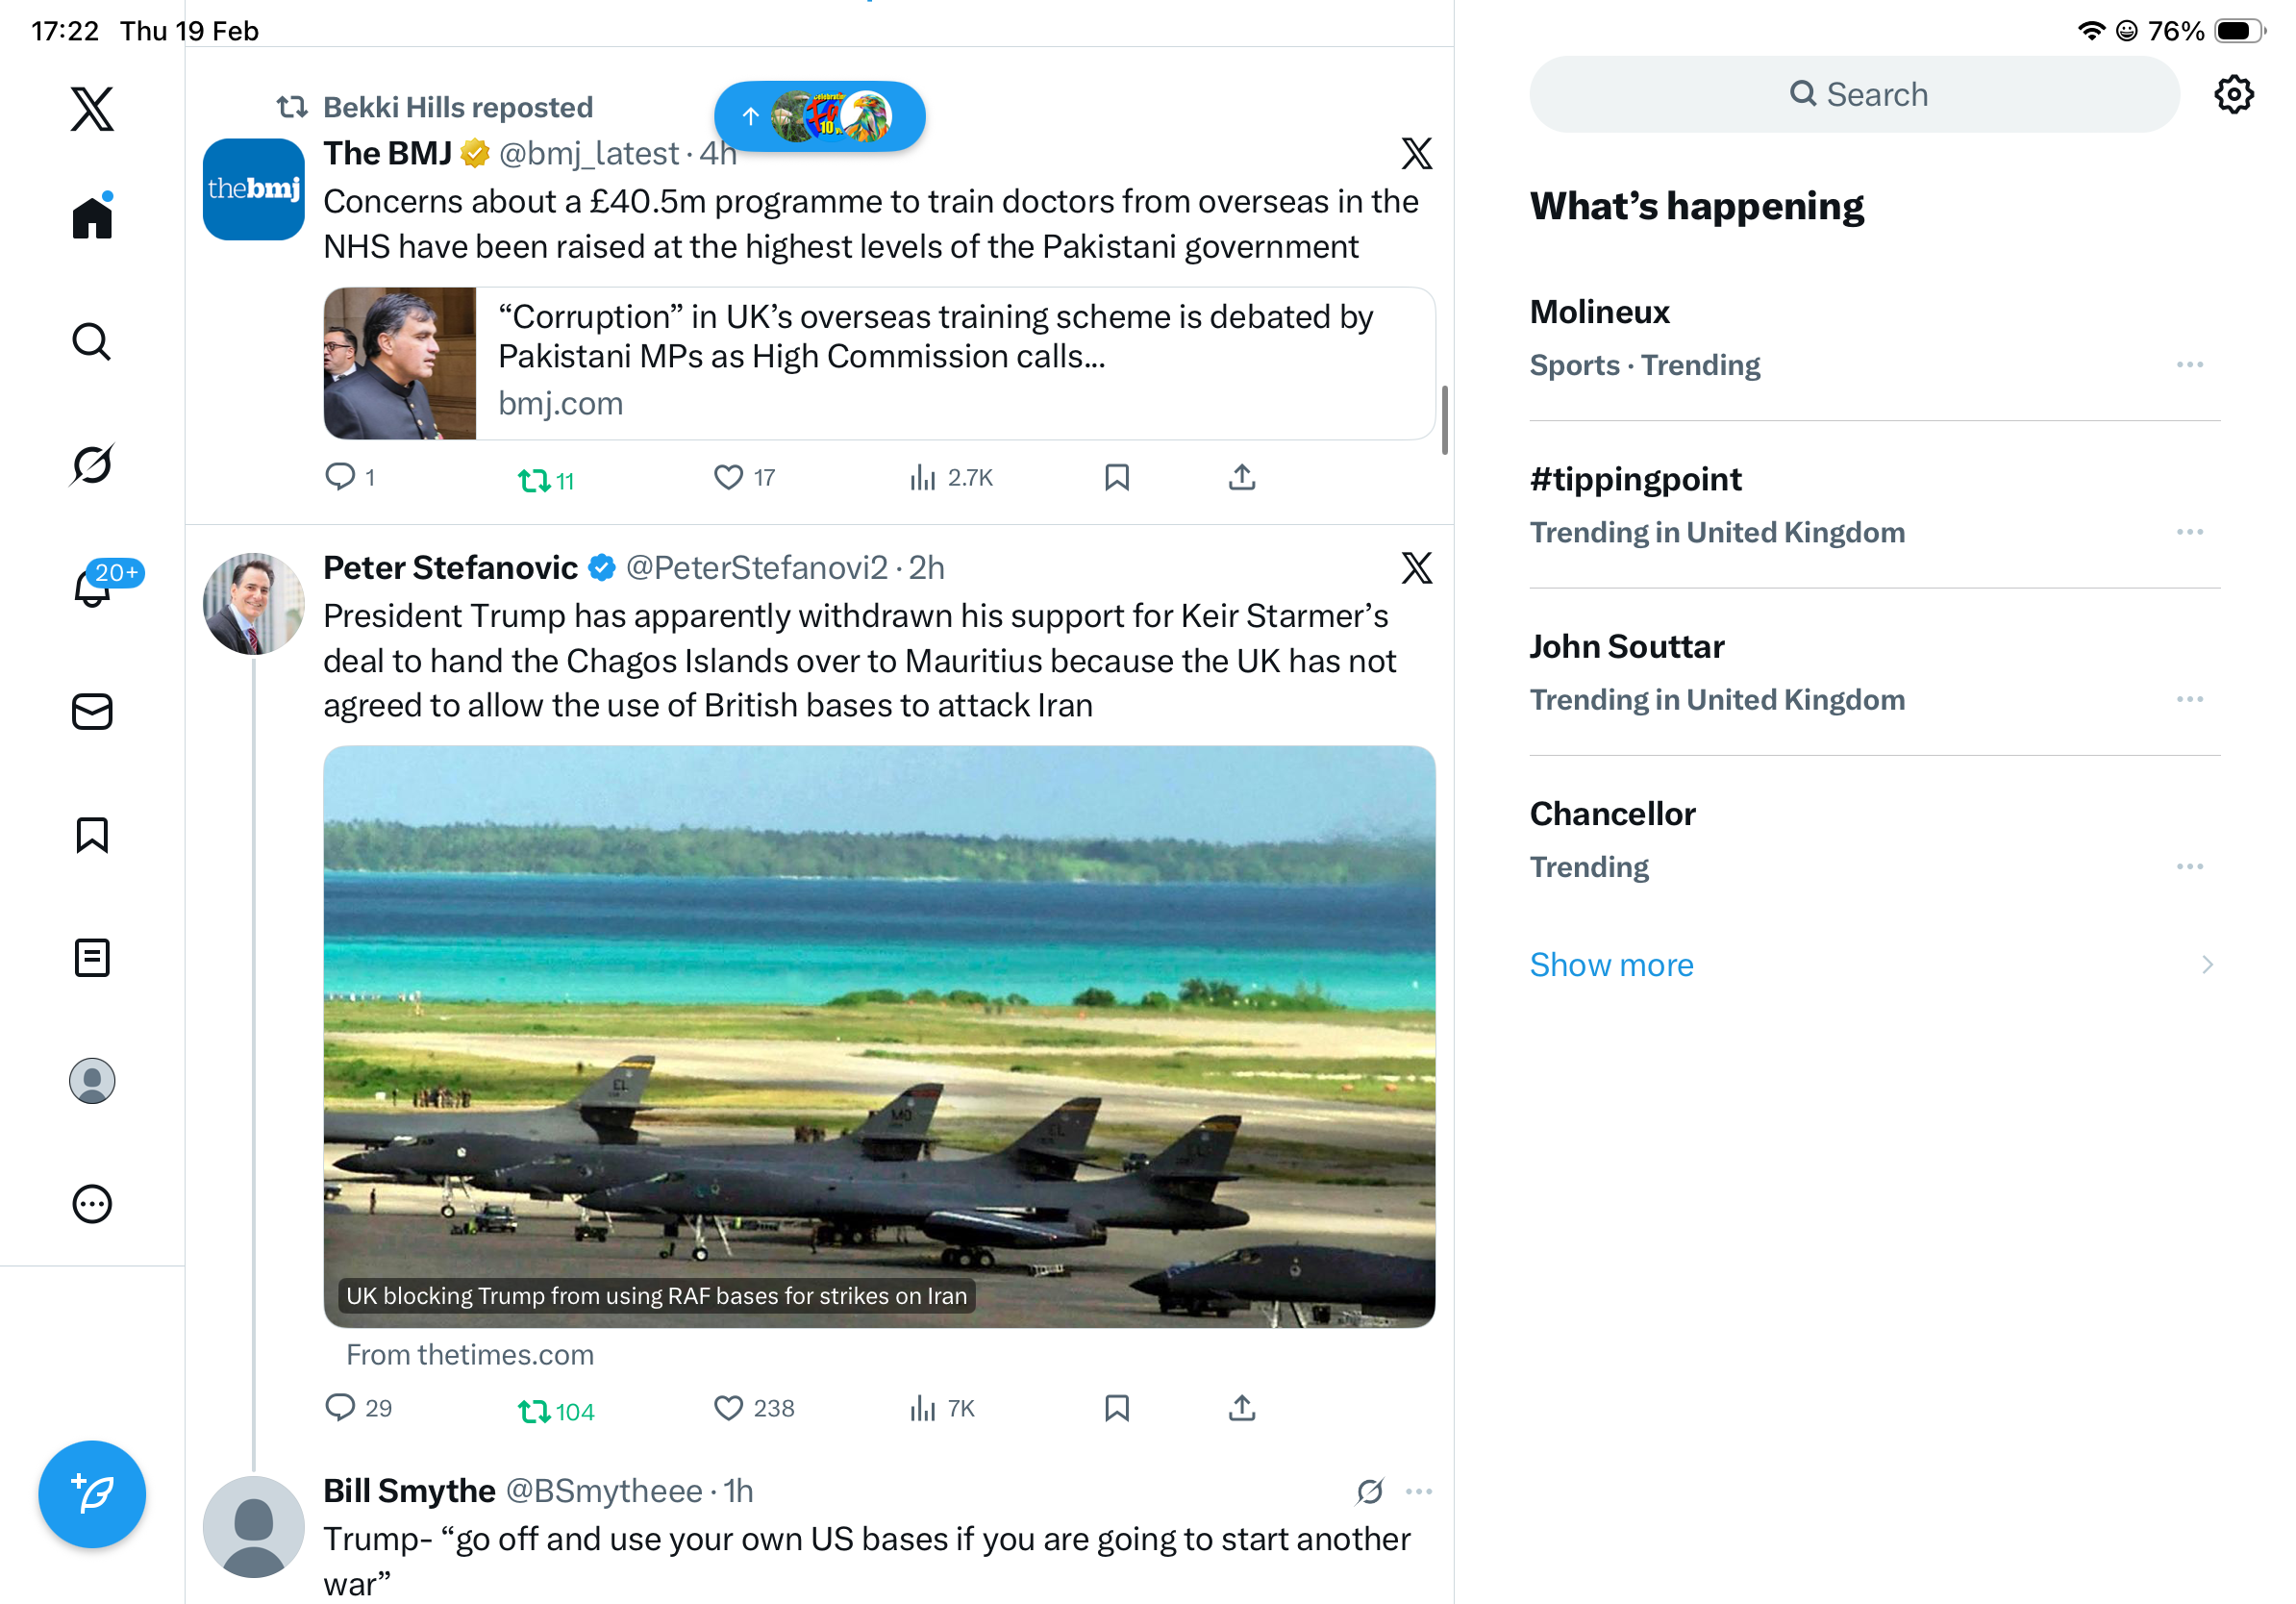Open notifications bell with 20+ badge
Viewport: 2296px width, 1604px height.
click(x=92, y=587)
